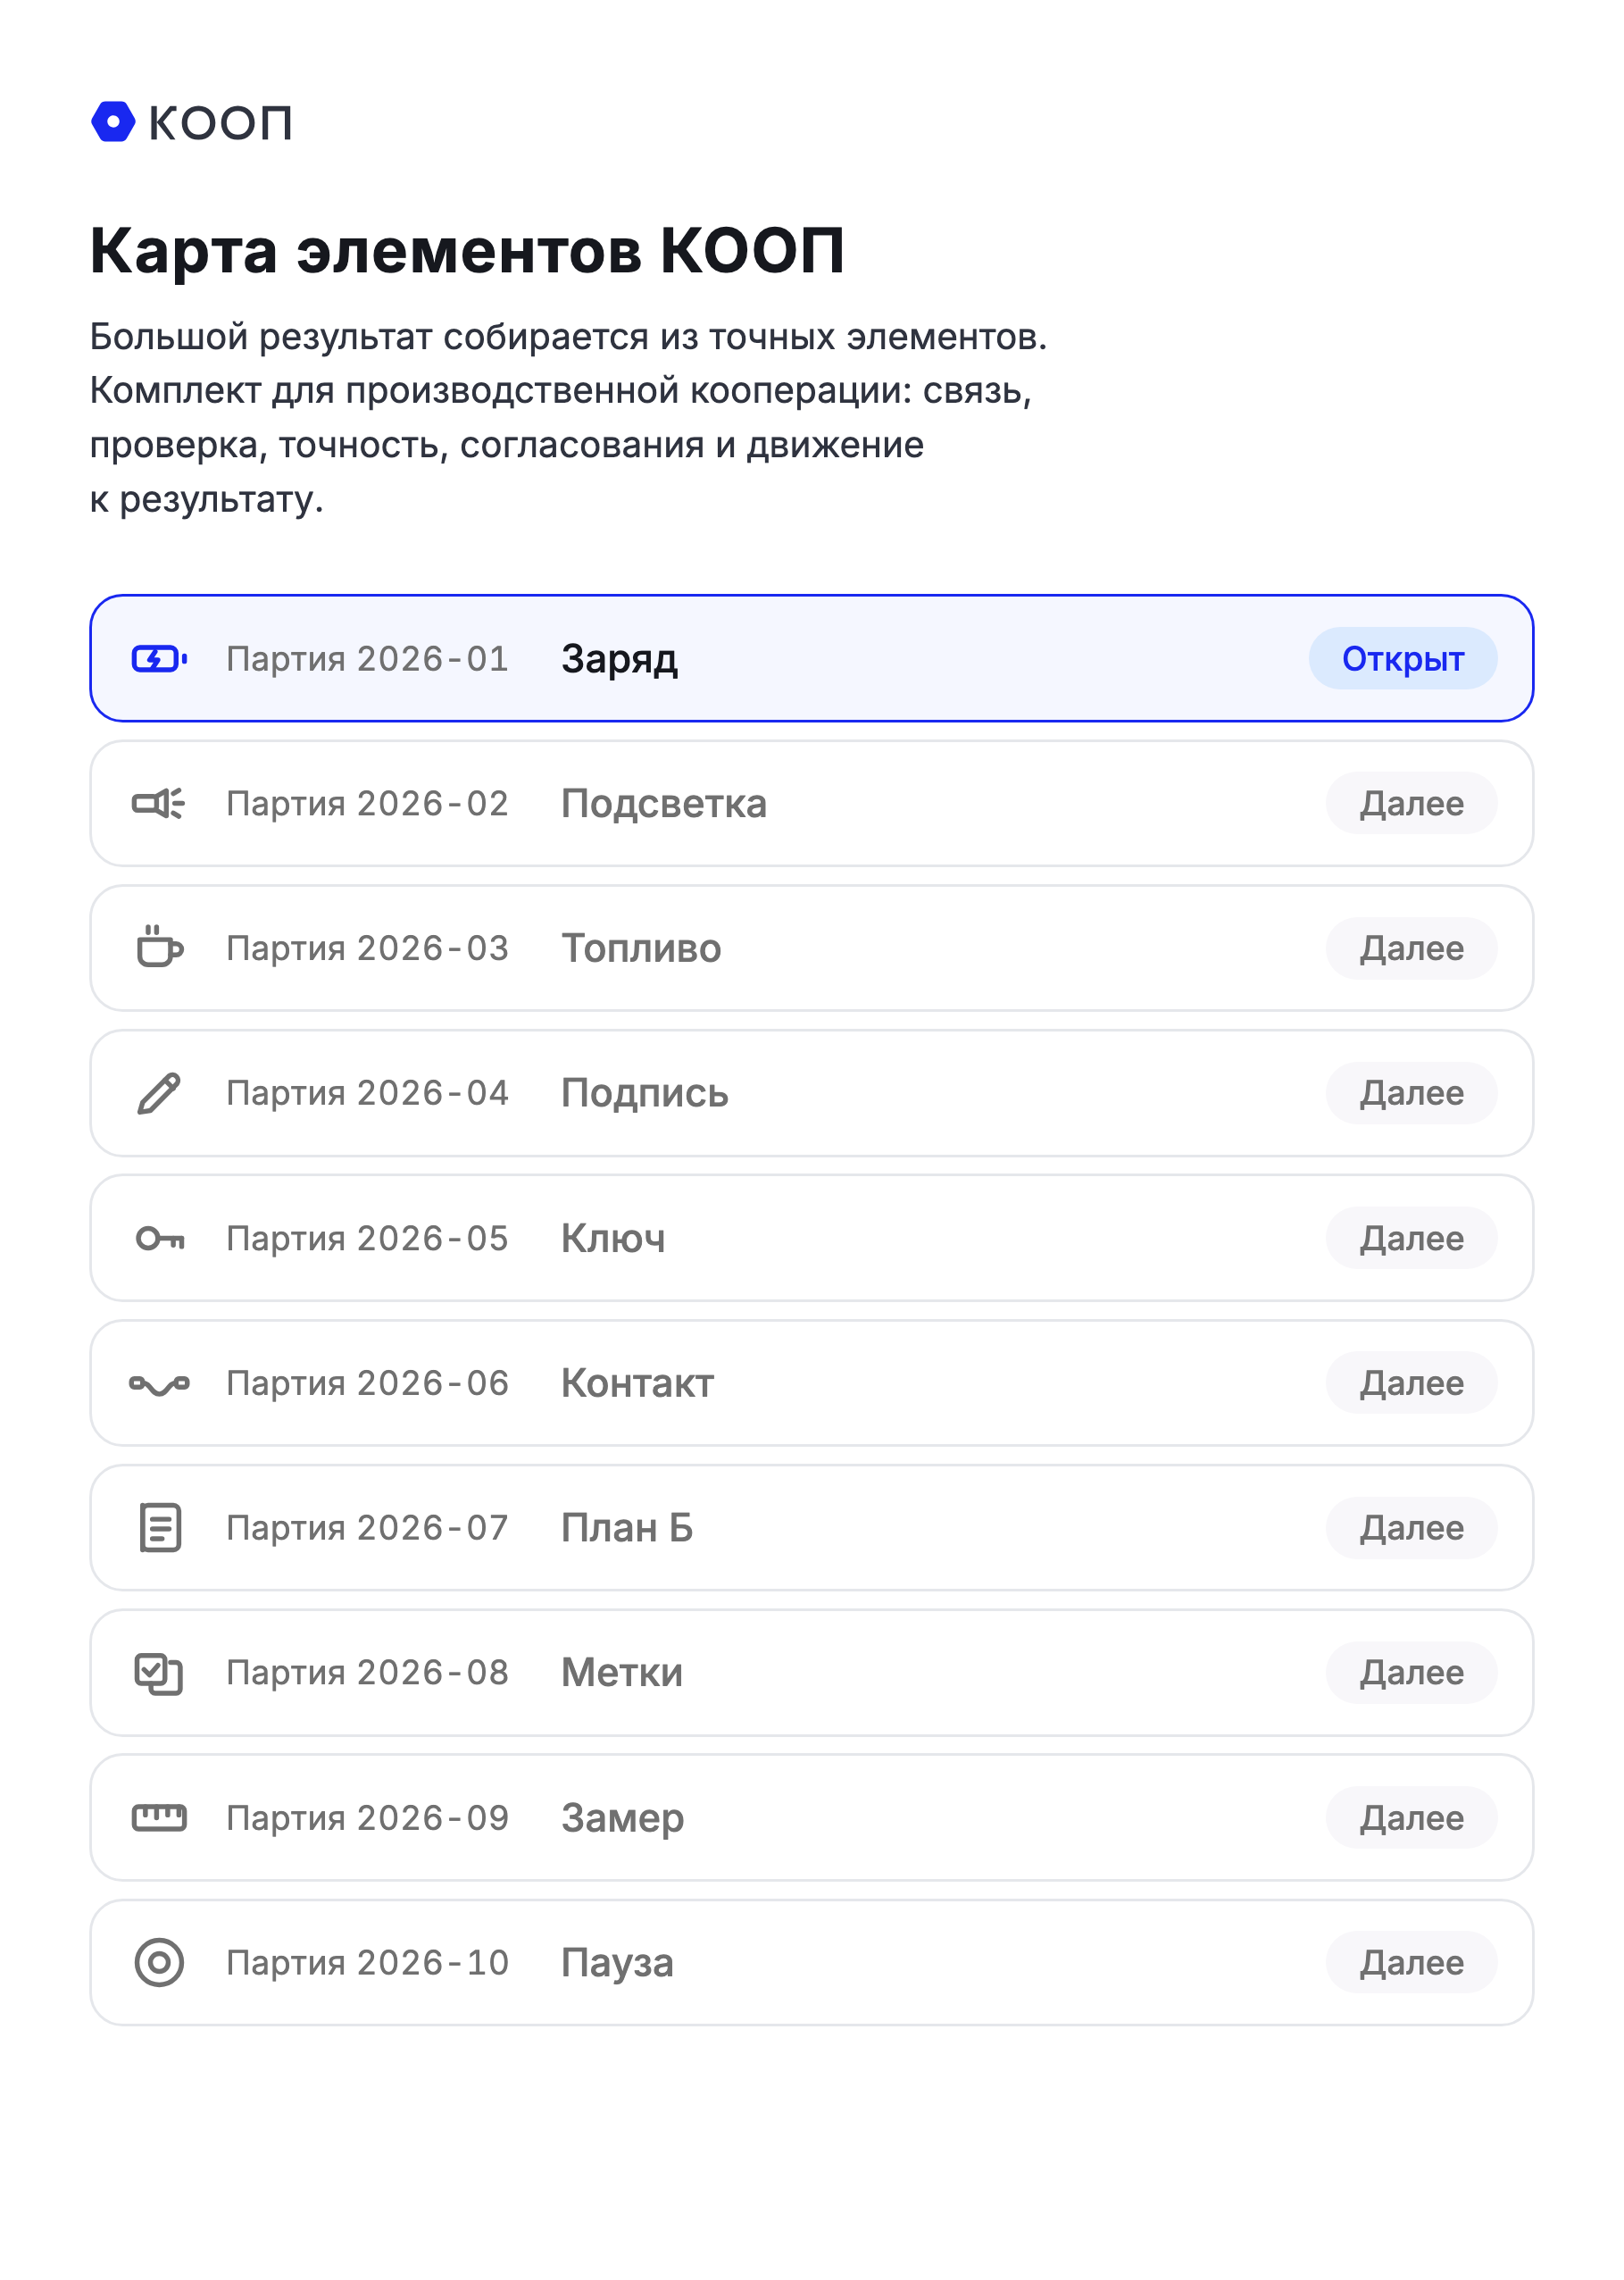Open Далее on the Топливо row
1624x2280 pixels.
click(x=1411, y=947)
